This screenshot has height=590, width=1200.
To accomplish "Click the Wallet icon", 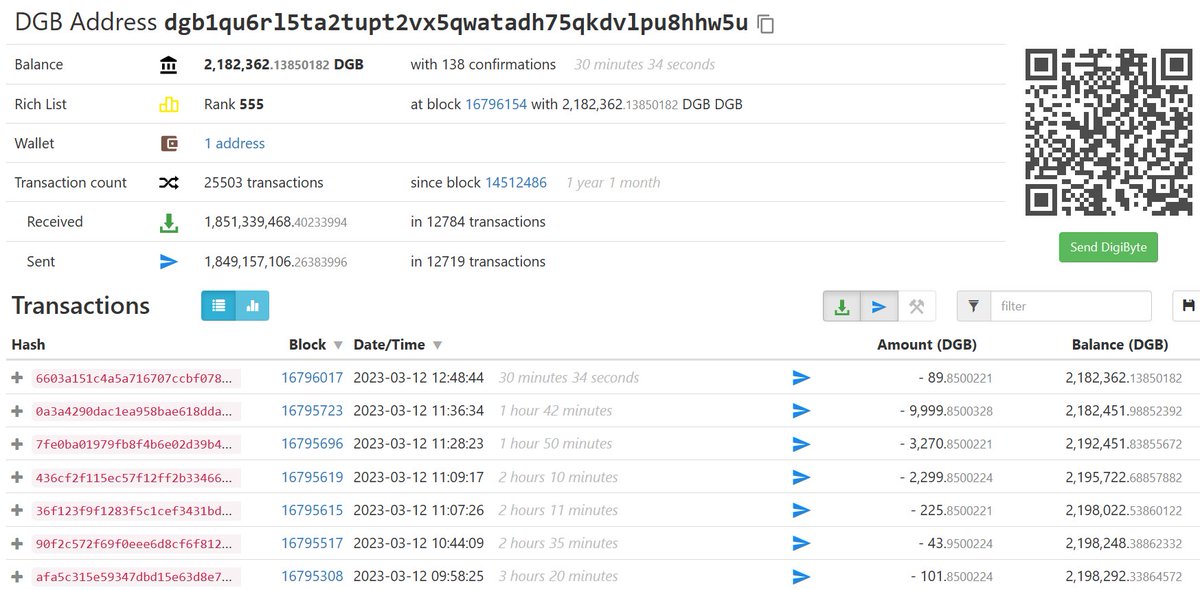I will (169, 143).
